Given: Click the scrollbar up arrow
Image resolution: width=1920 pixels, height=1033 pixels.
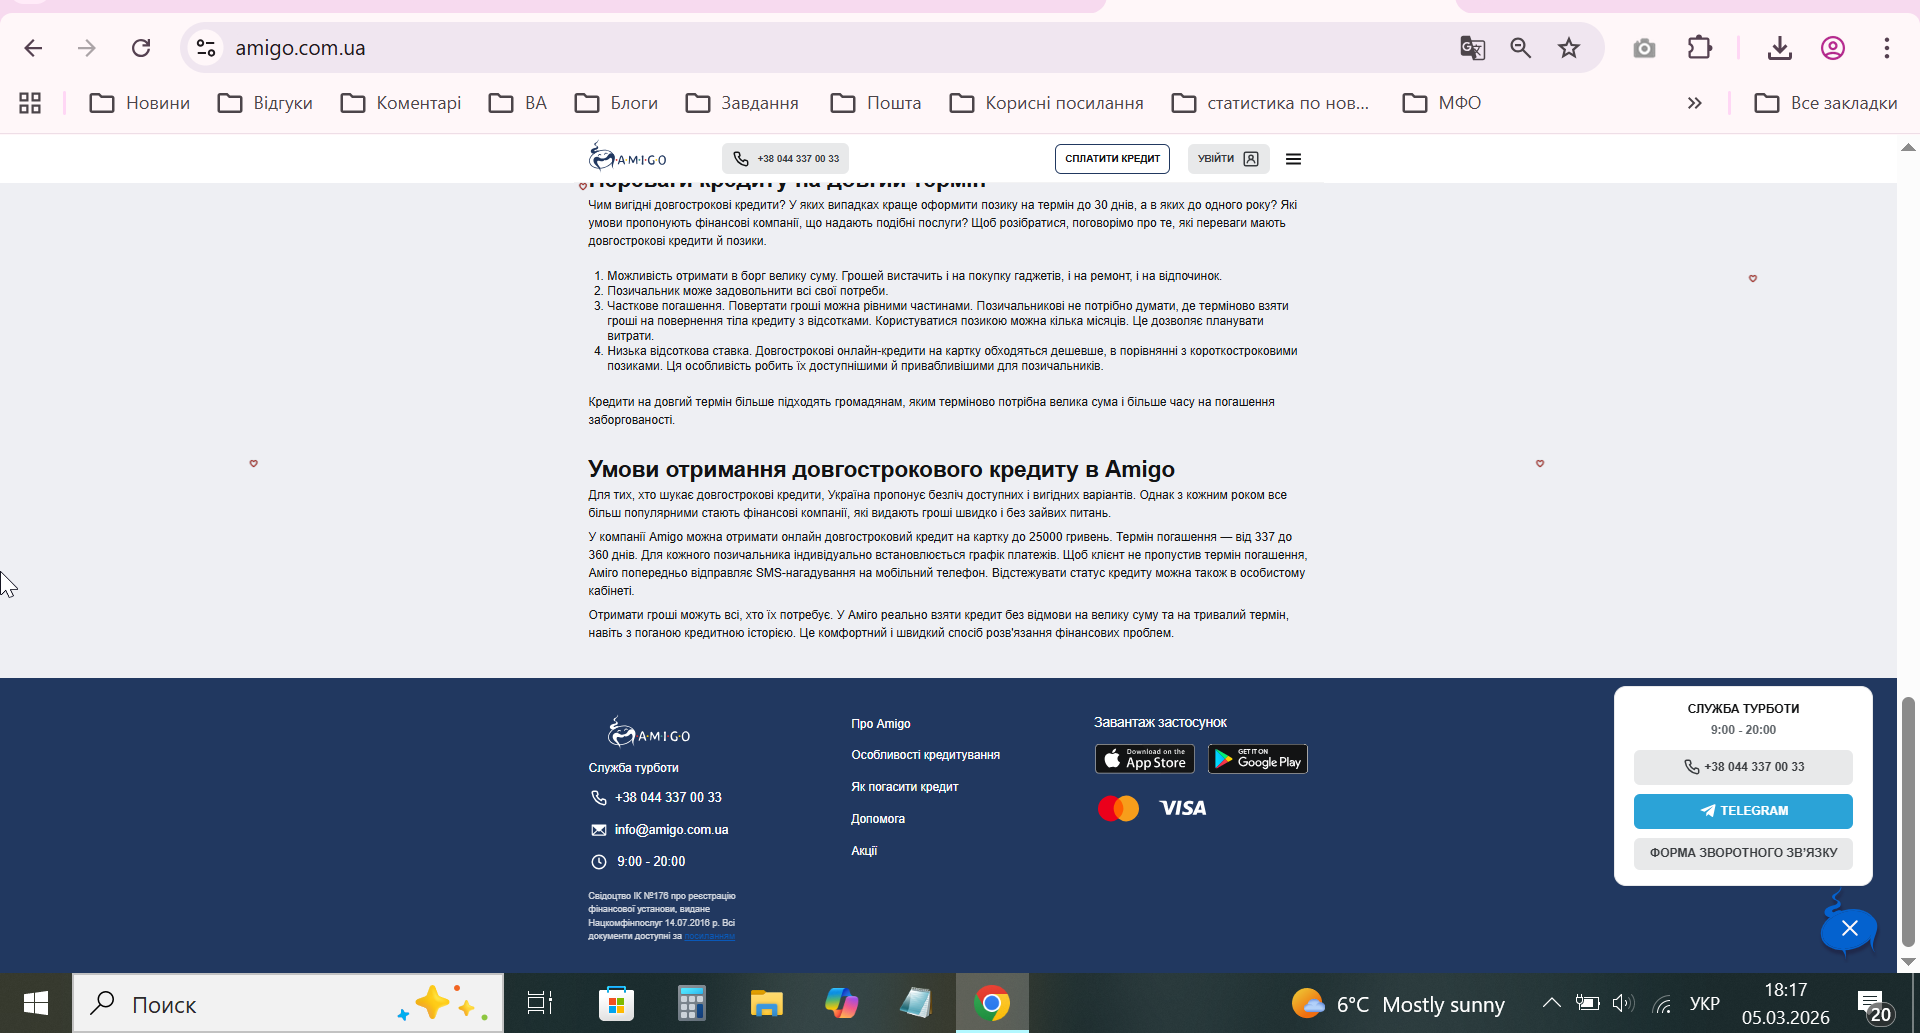Looking at the screenshot, I should (1908, 147).
